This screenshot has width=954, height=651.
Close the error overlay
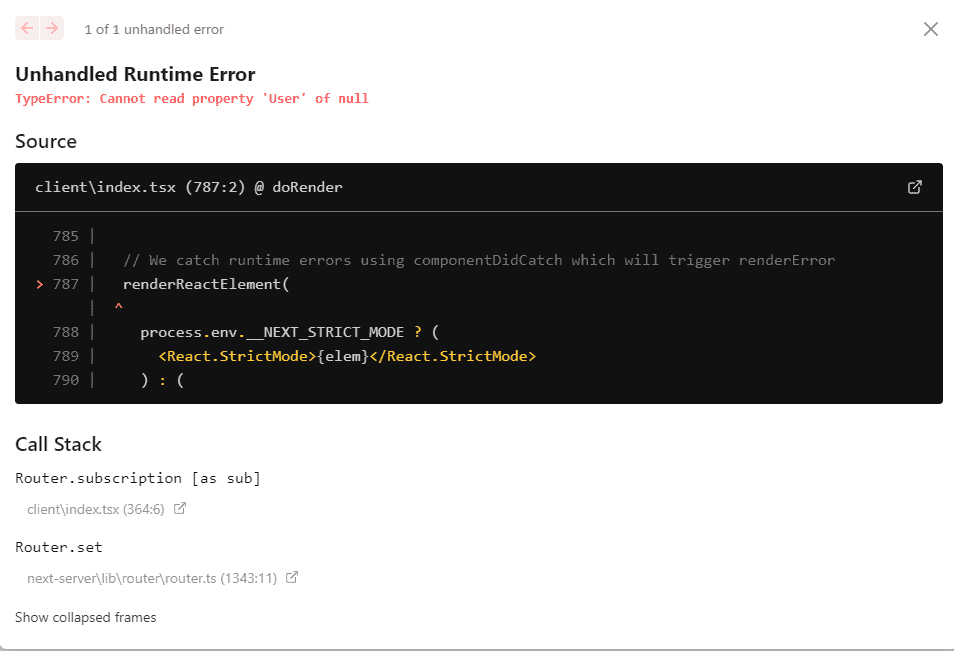(930, 29)
